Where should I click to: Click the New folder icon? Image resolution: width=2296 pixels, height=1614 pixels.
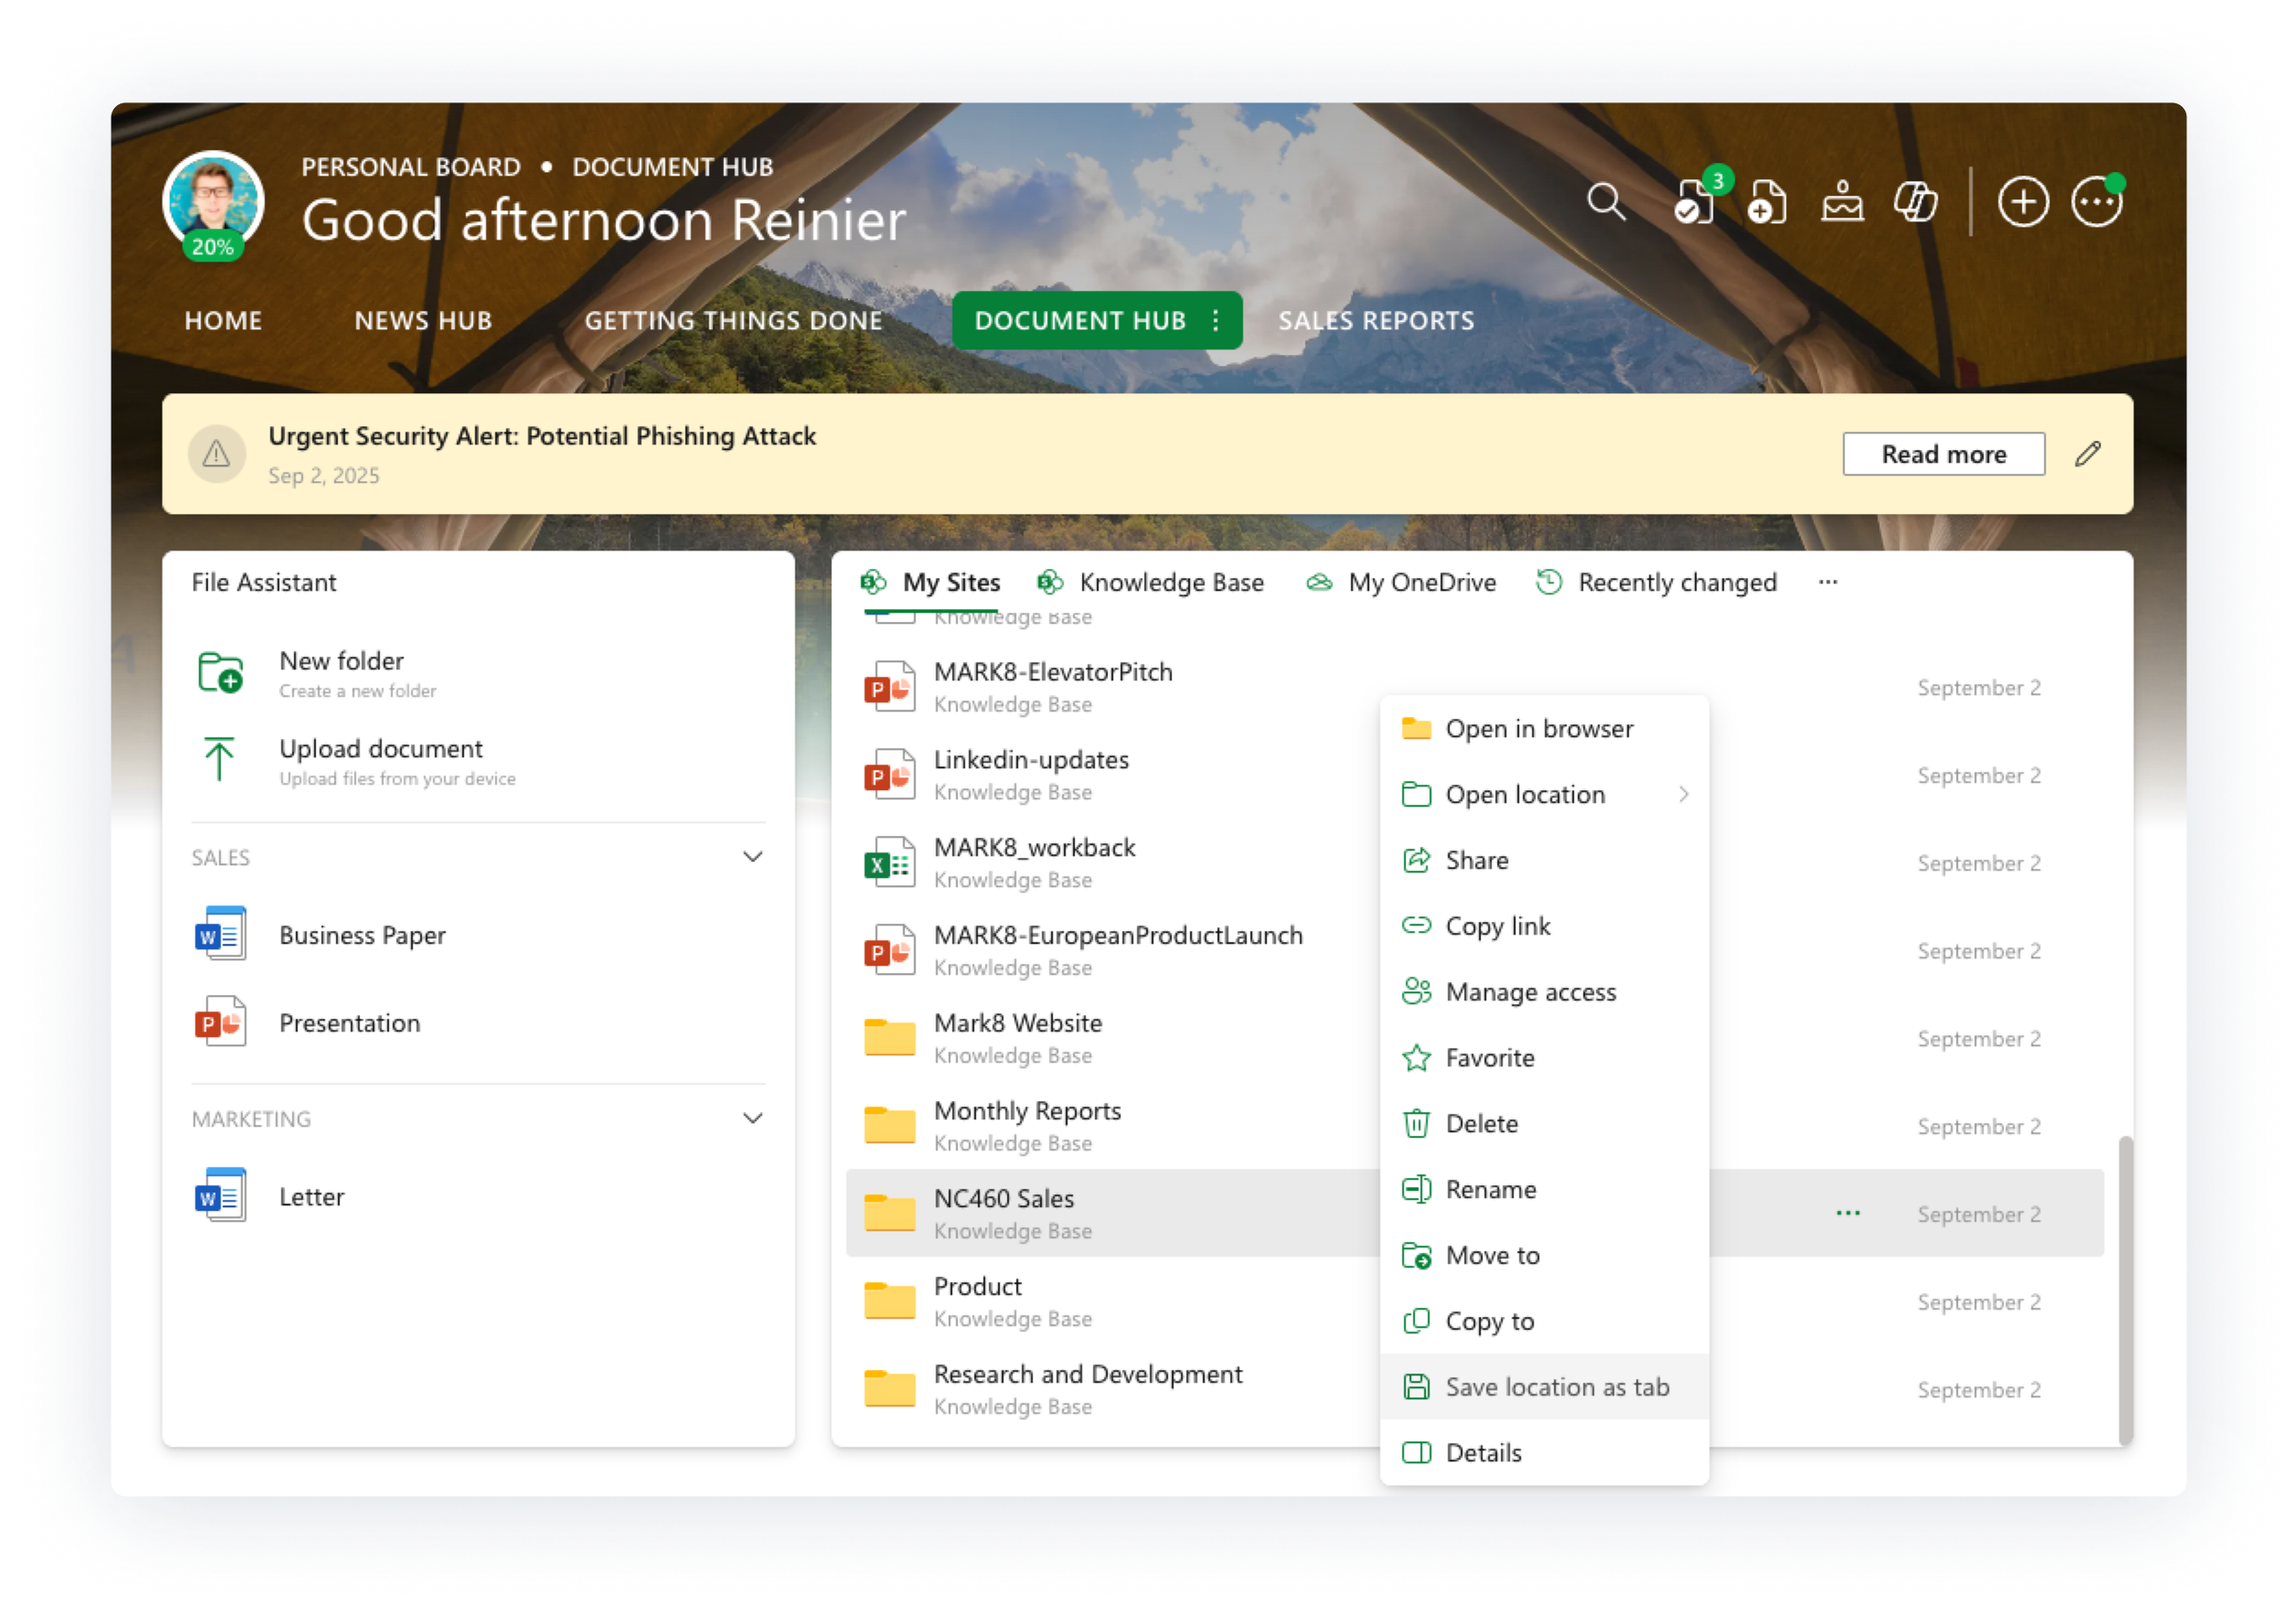click(x=220, y=672)
